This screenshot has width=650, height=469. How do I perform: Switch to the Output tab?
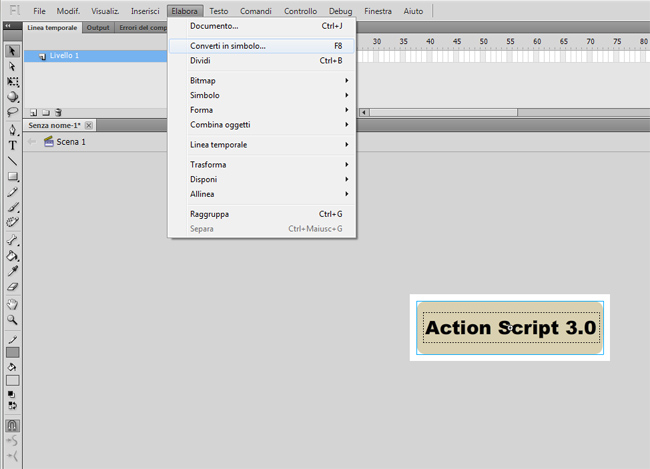pyautogui.click(x=98, y=28)
